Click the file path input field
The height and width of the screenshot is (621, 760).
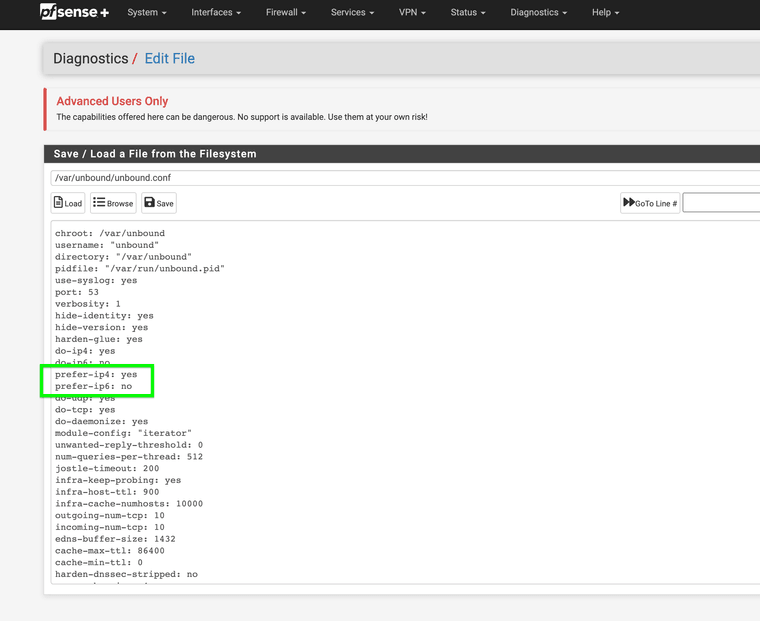pos(405,178)
